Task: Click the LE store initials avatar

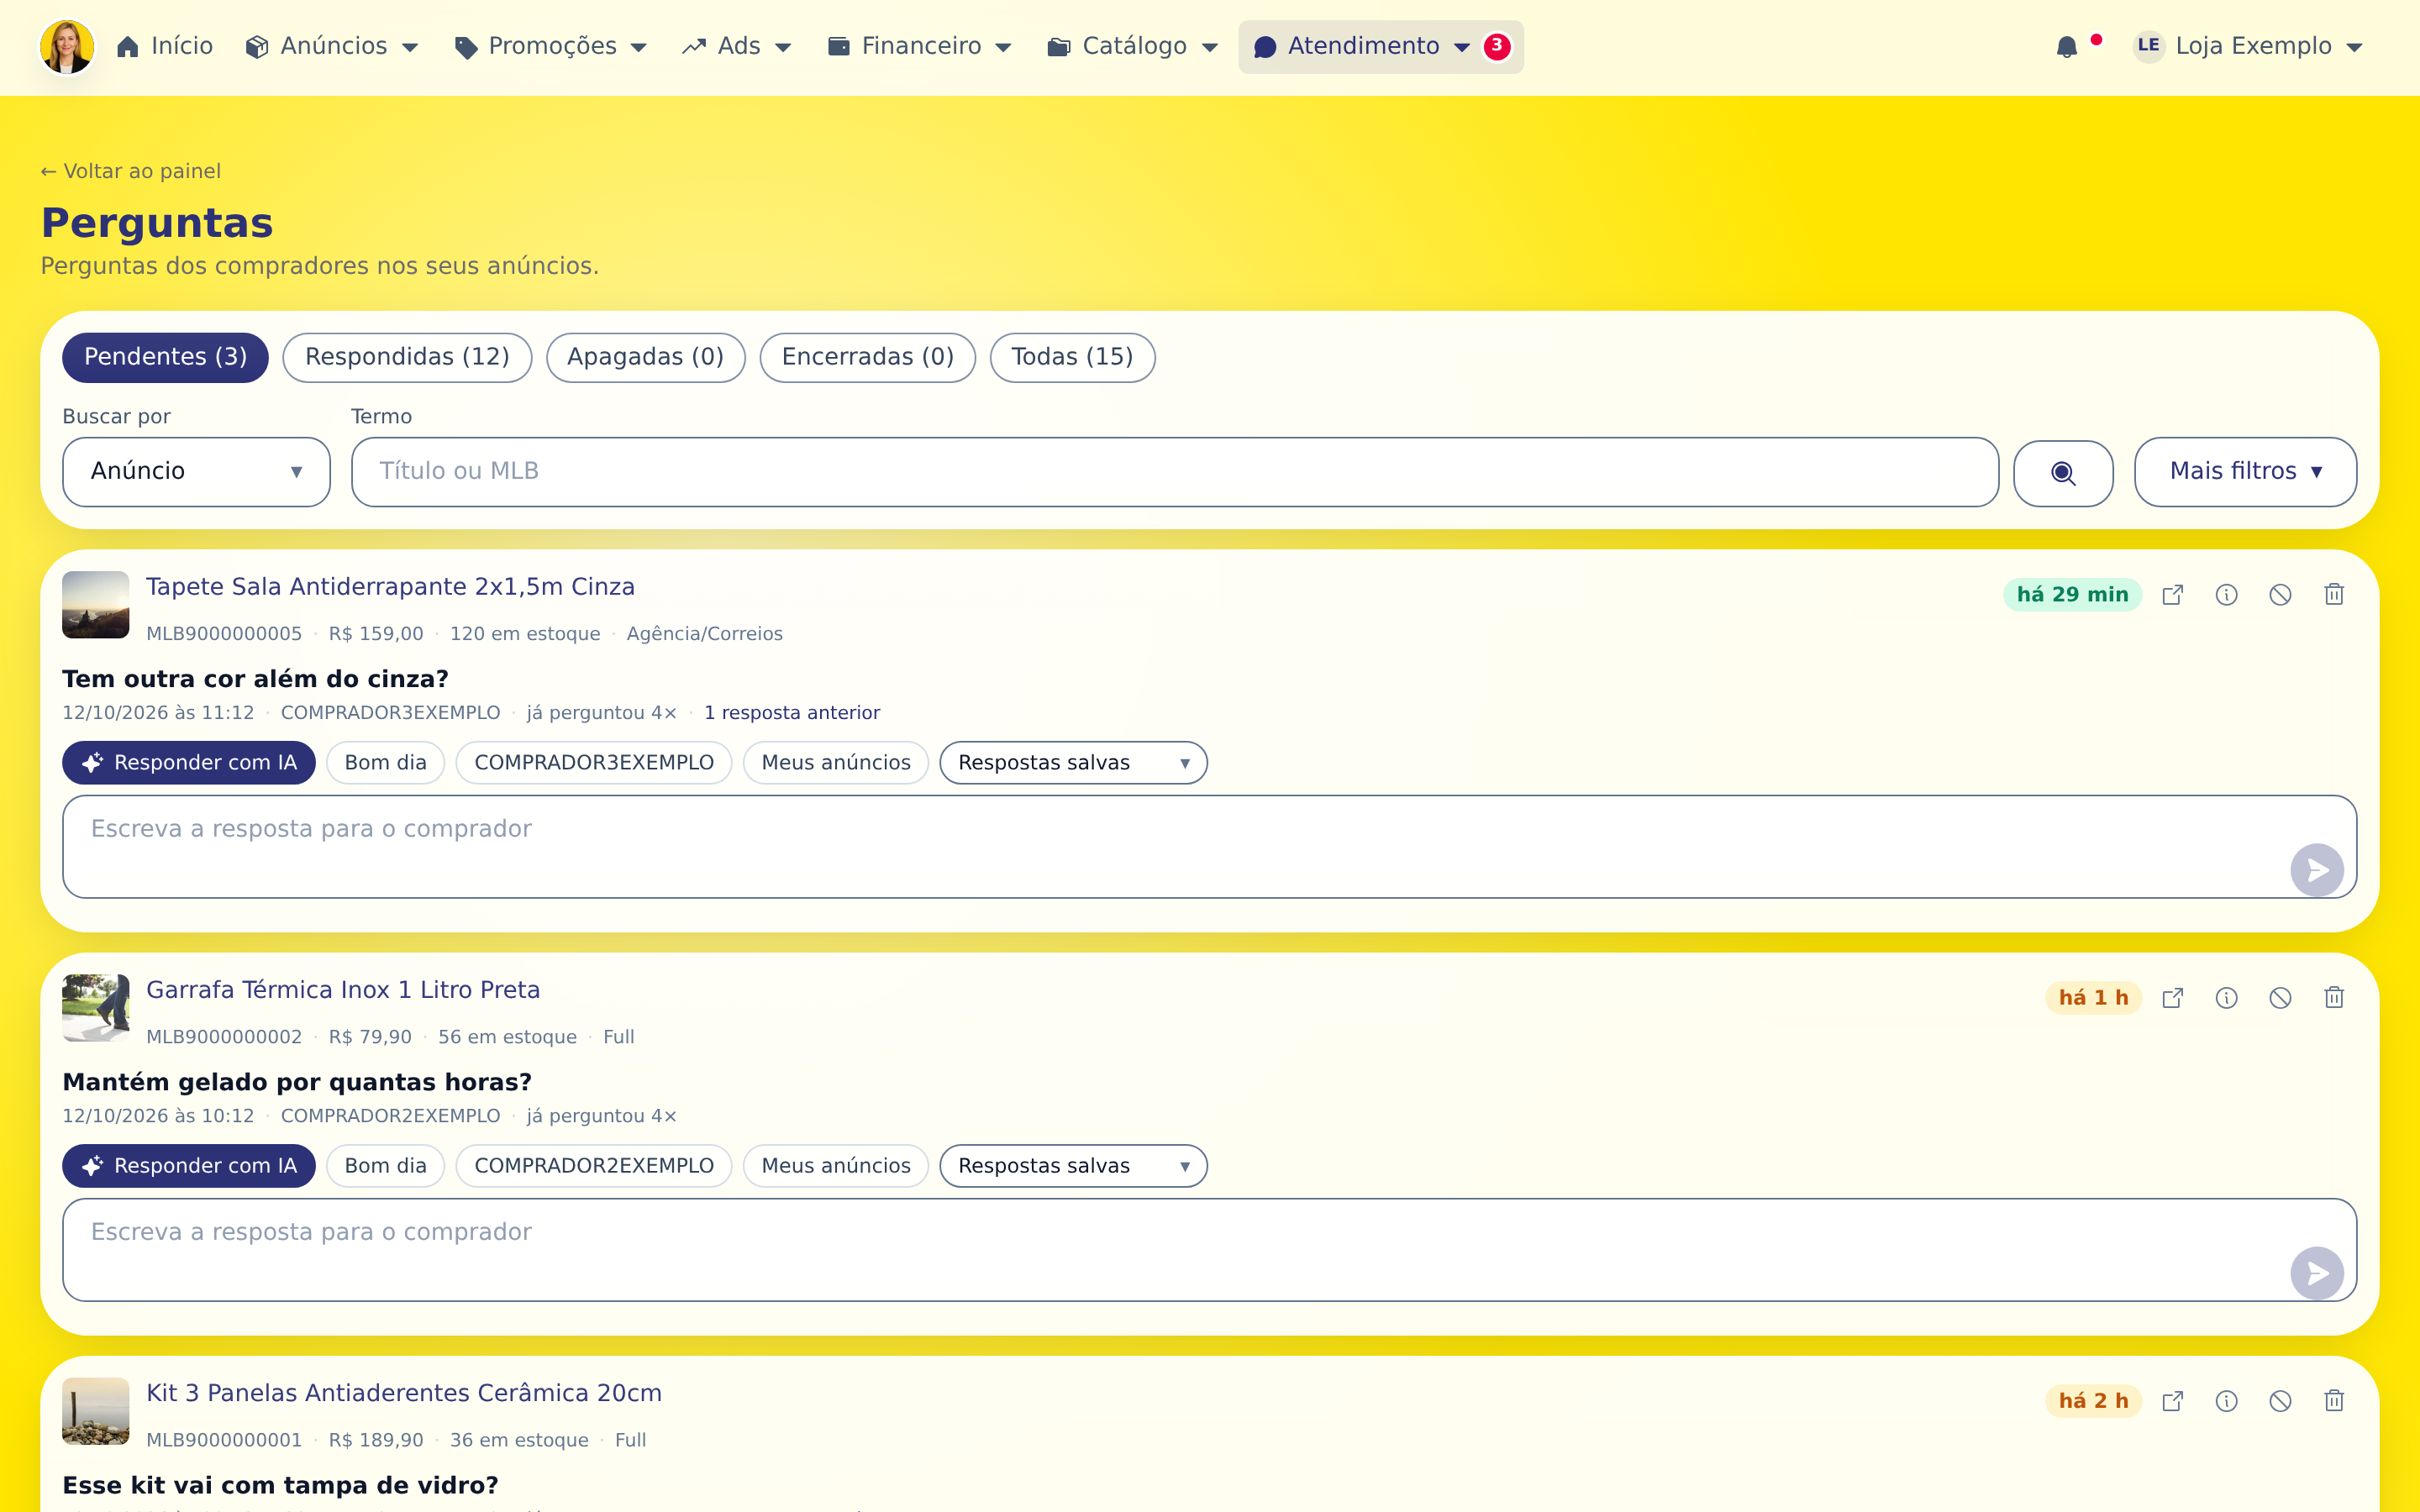Action: pos(2148,46)
